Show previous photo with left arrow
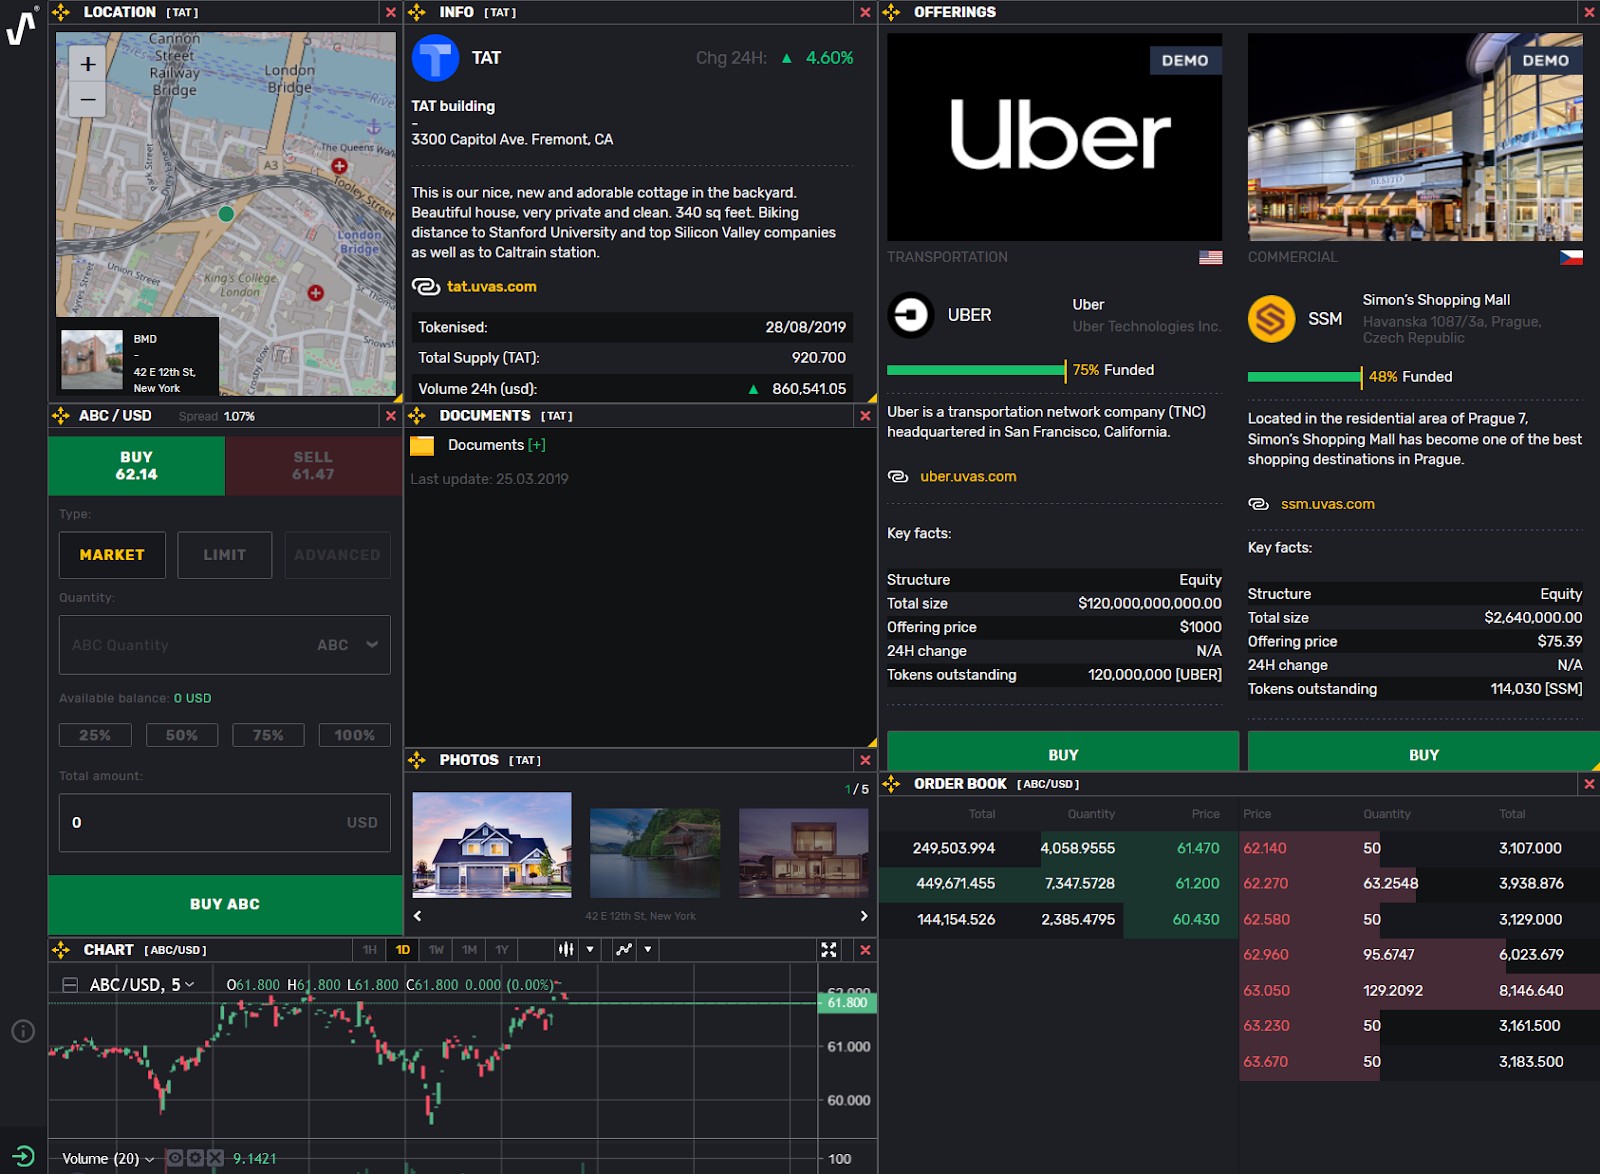1600x1174 pixels. point(418,916)
